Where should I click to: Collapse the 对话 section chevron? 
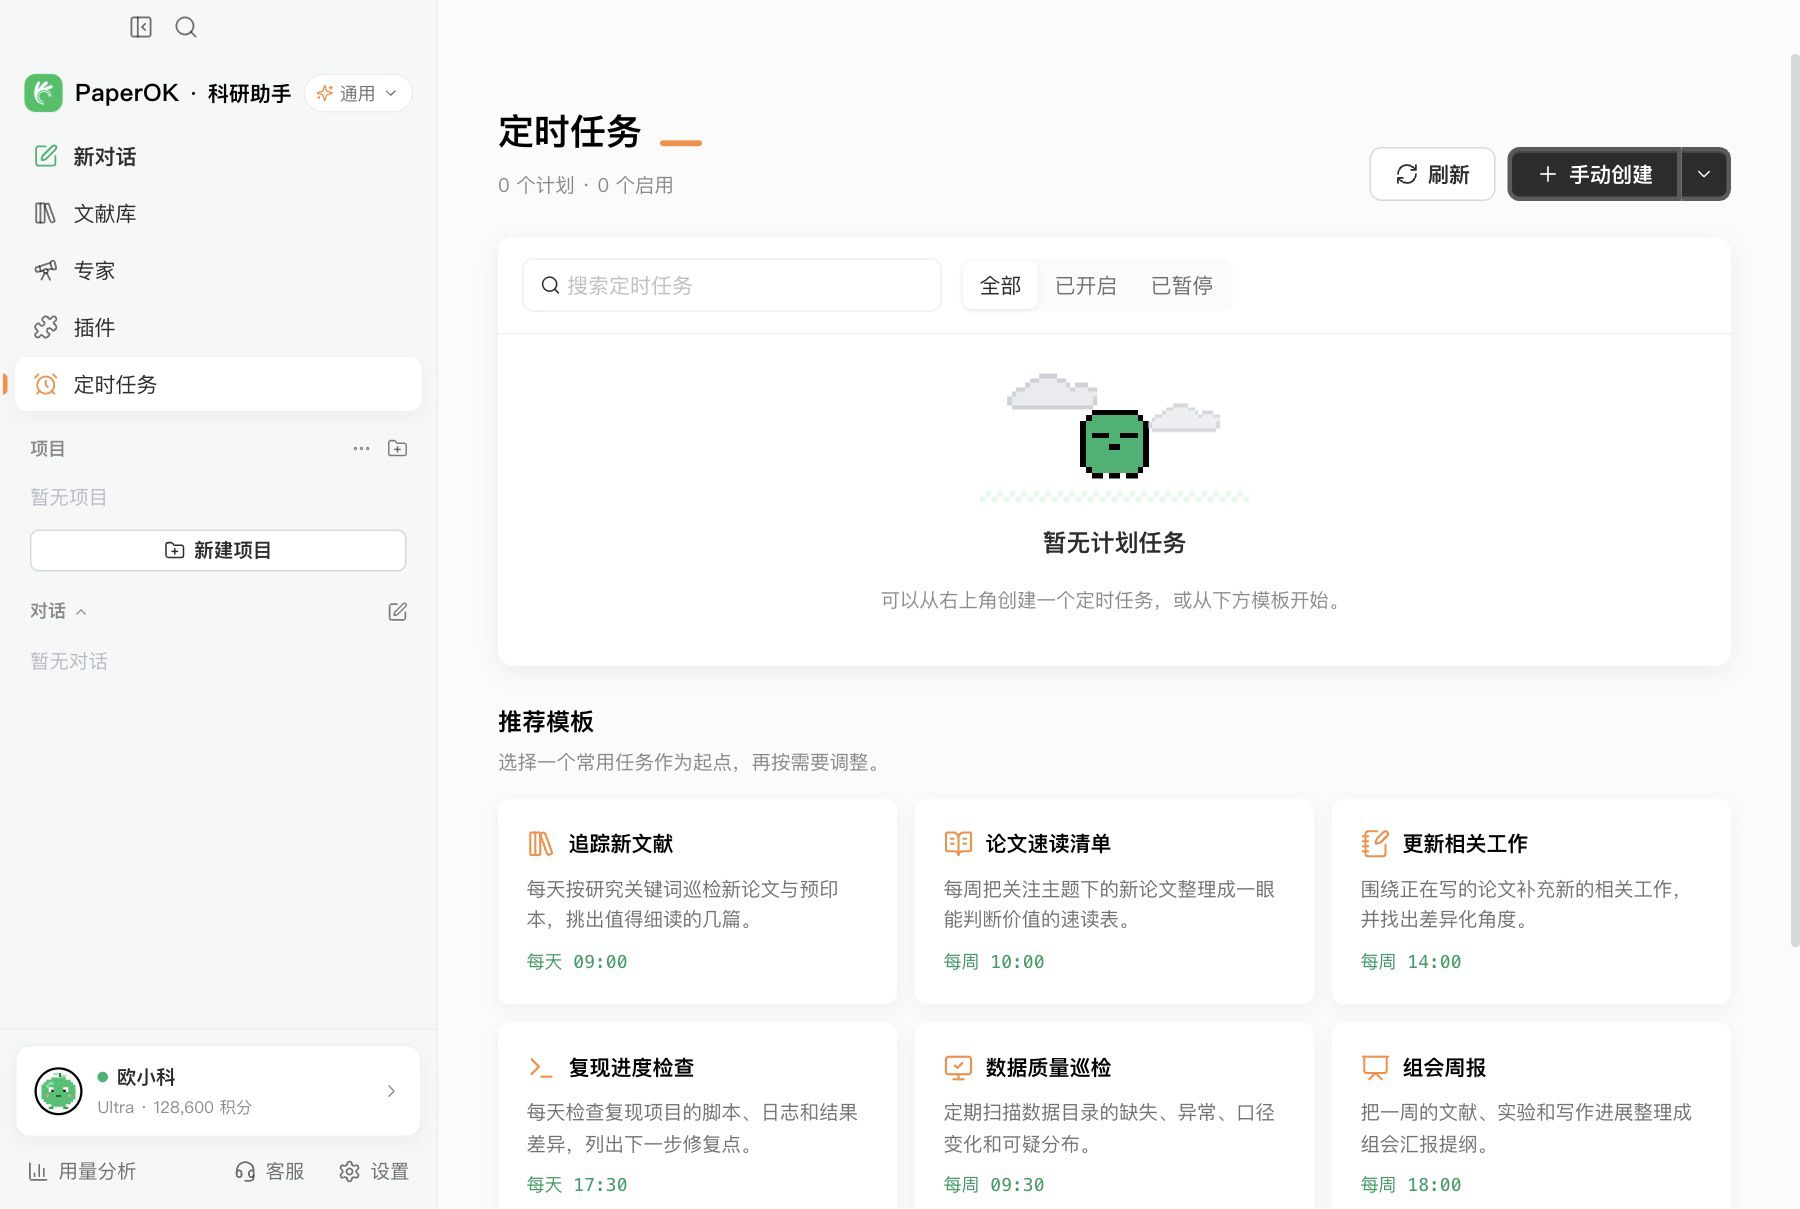pyautogui.click(x=81, y=611)
